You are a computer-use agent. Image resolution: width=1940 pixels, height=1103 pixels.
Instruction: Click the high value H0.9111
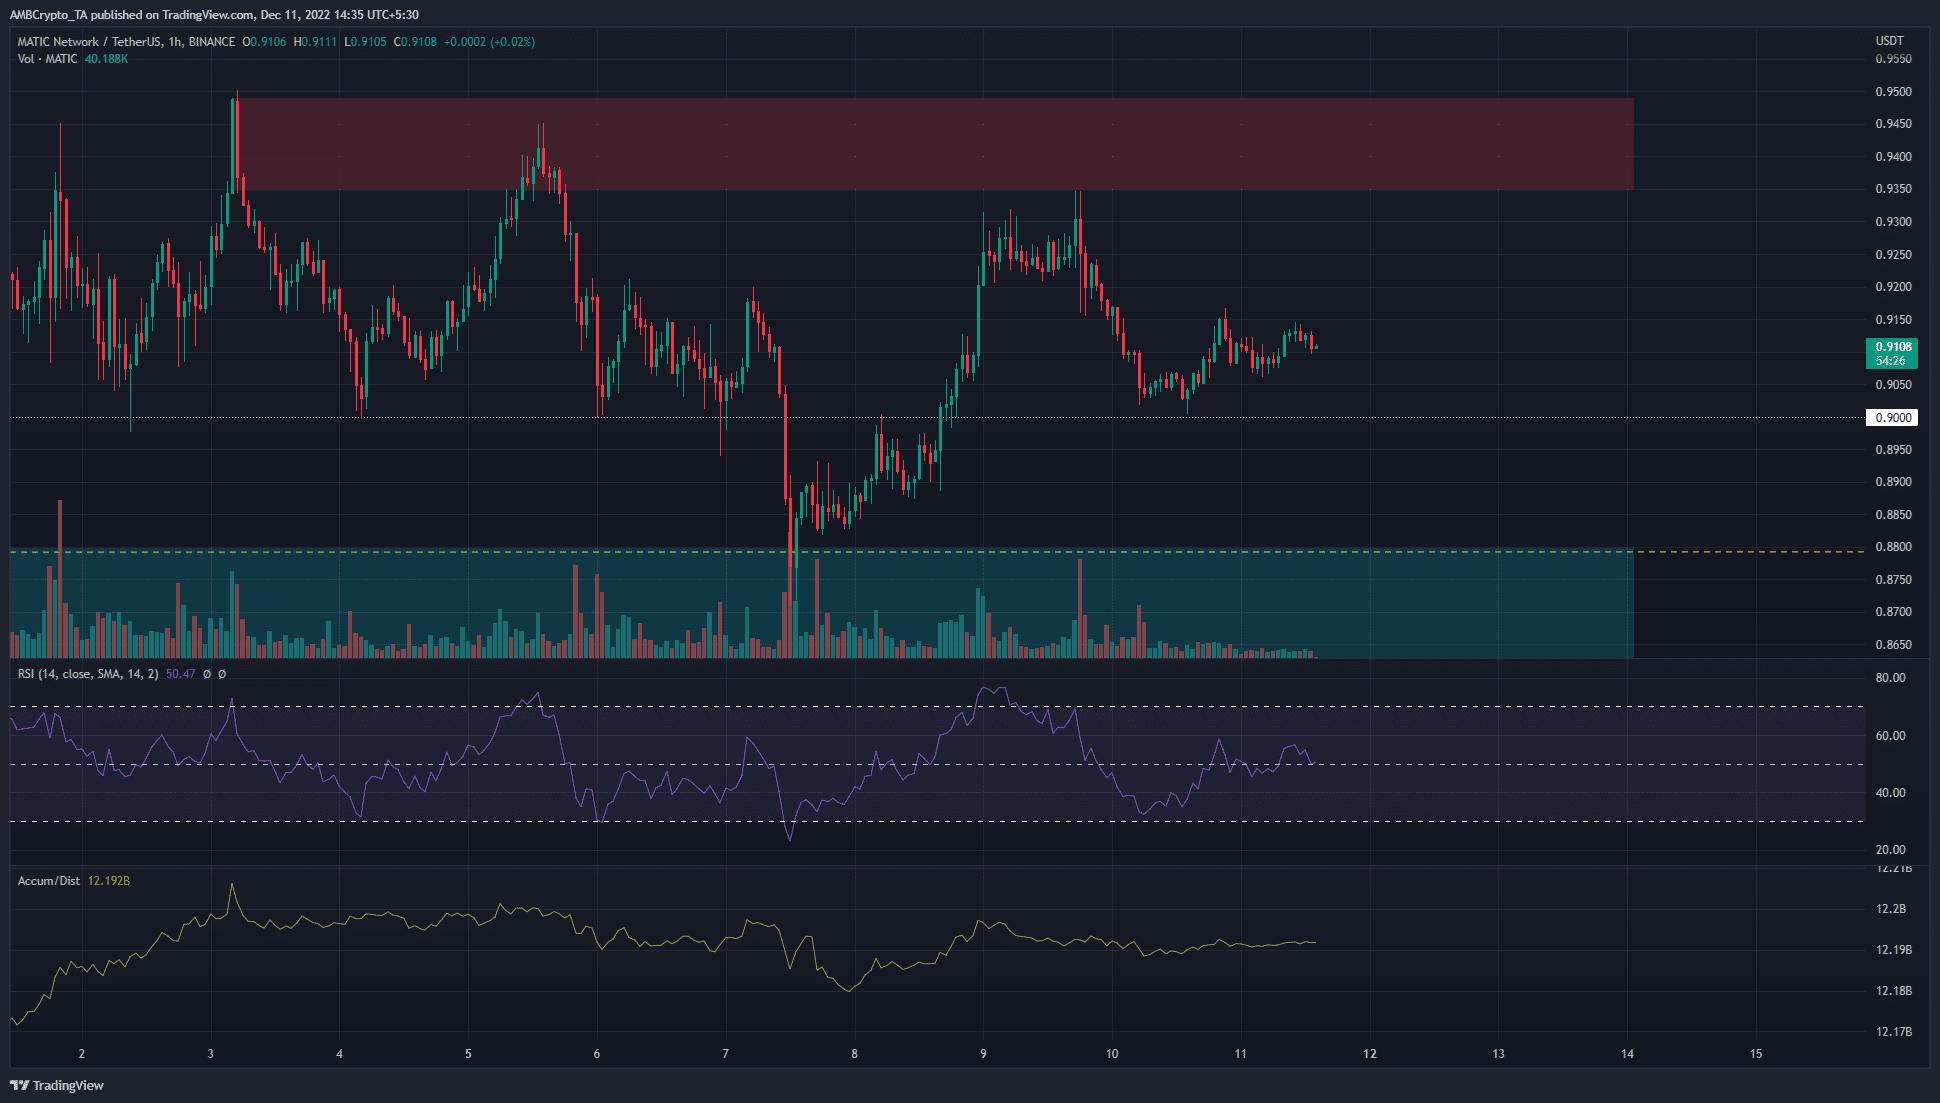[315, 42]
